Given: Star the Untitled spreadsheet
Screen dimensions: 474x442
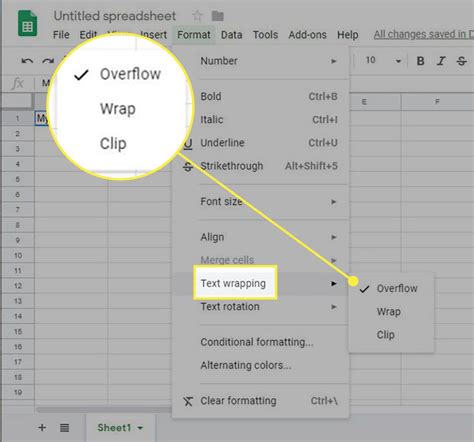Looking at the screenshot, I should point(197,16).
